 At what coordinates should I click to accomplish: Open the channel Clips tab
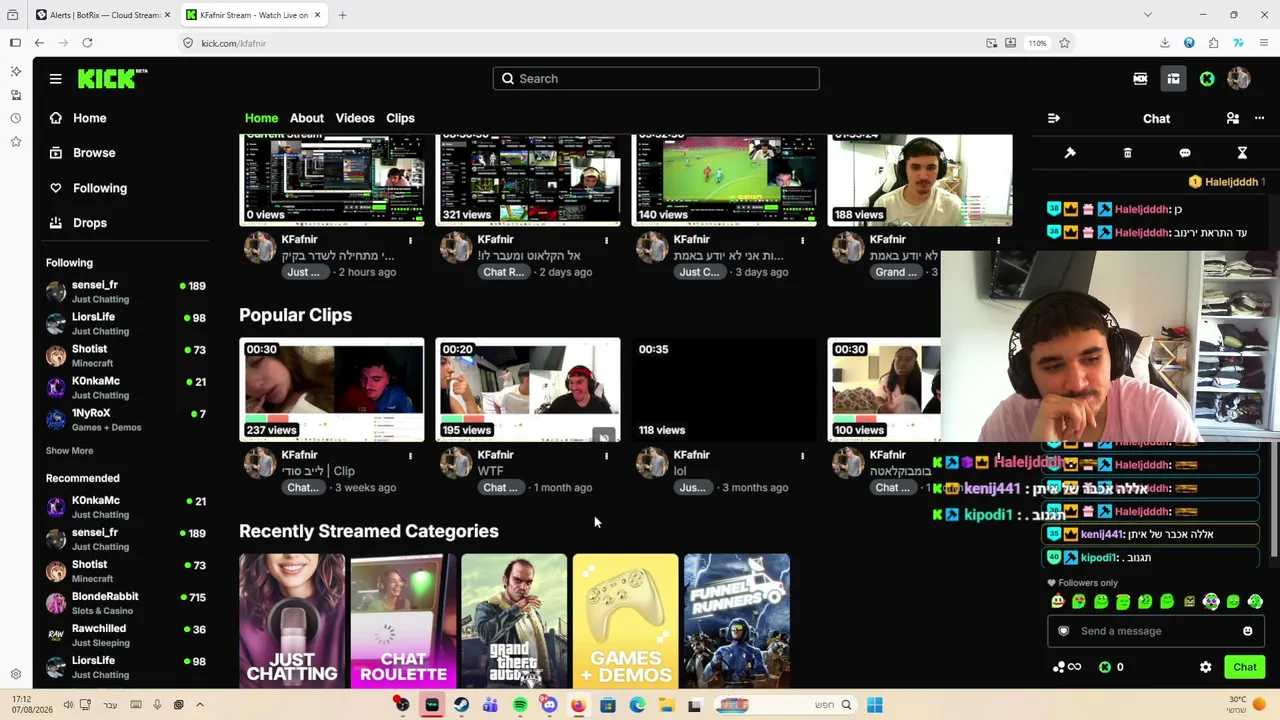tap(400, 118)
